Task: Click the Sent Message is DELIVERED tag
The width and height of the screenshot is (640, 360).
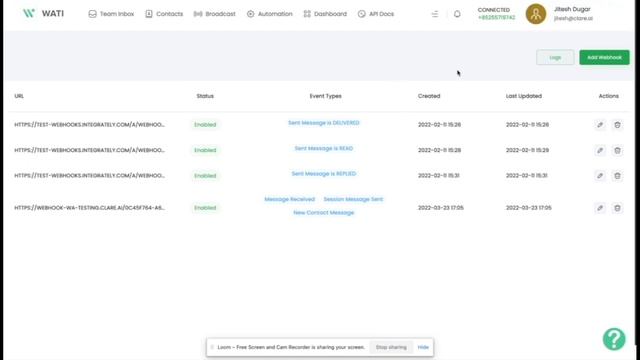Action: (324, 123)
